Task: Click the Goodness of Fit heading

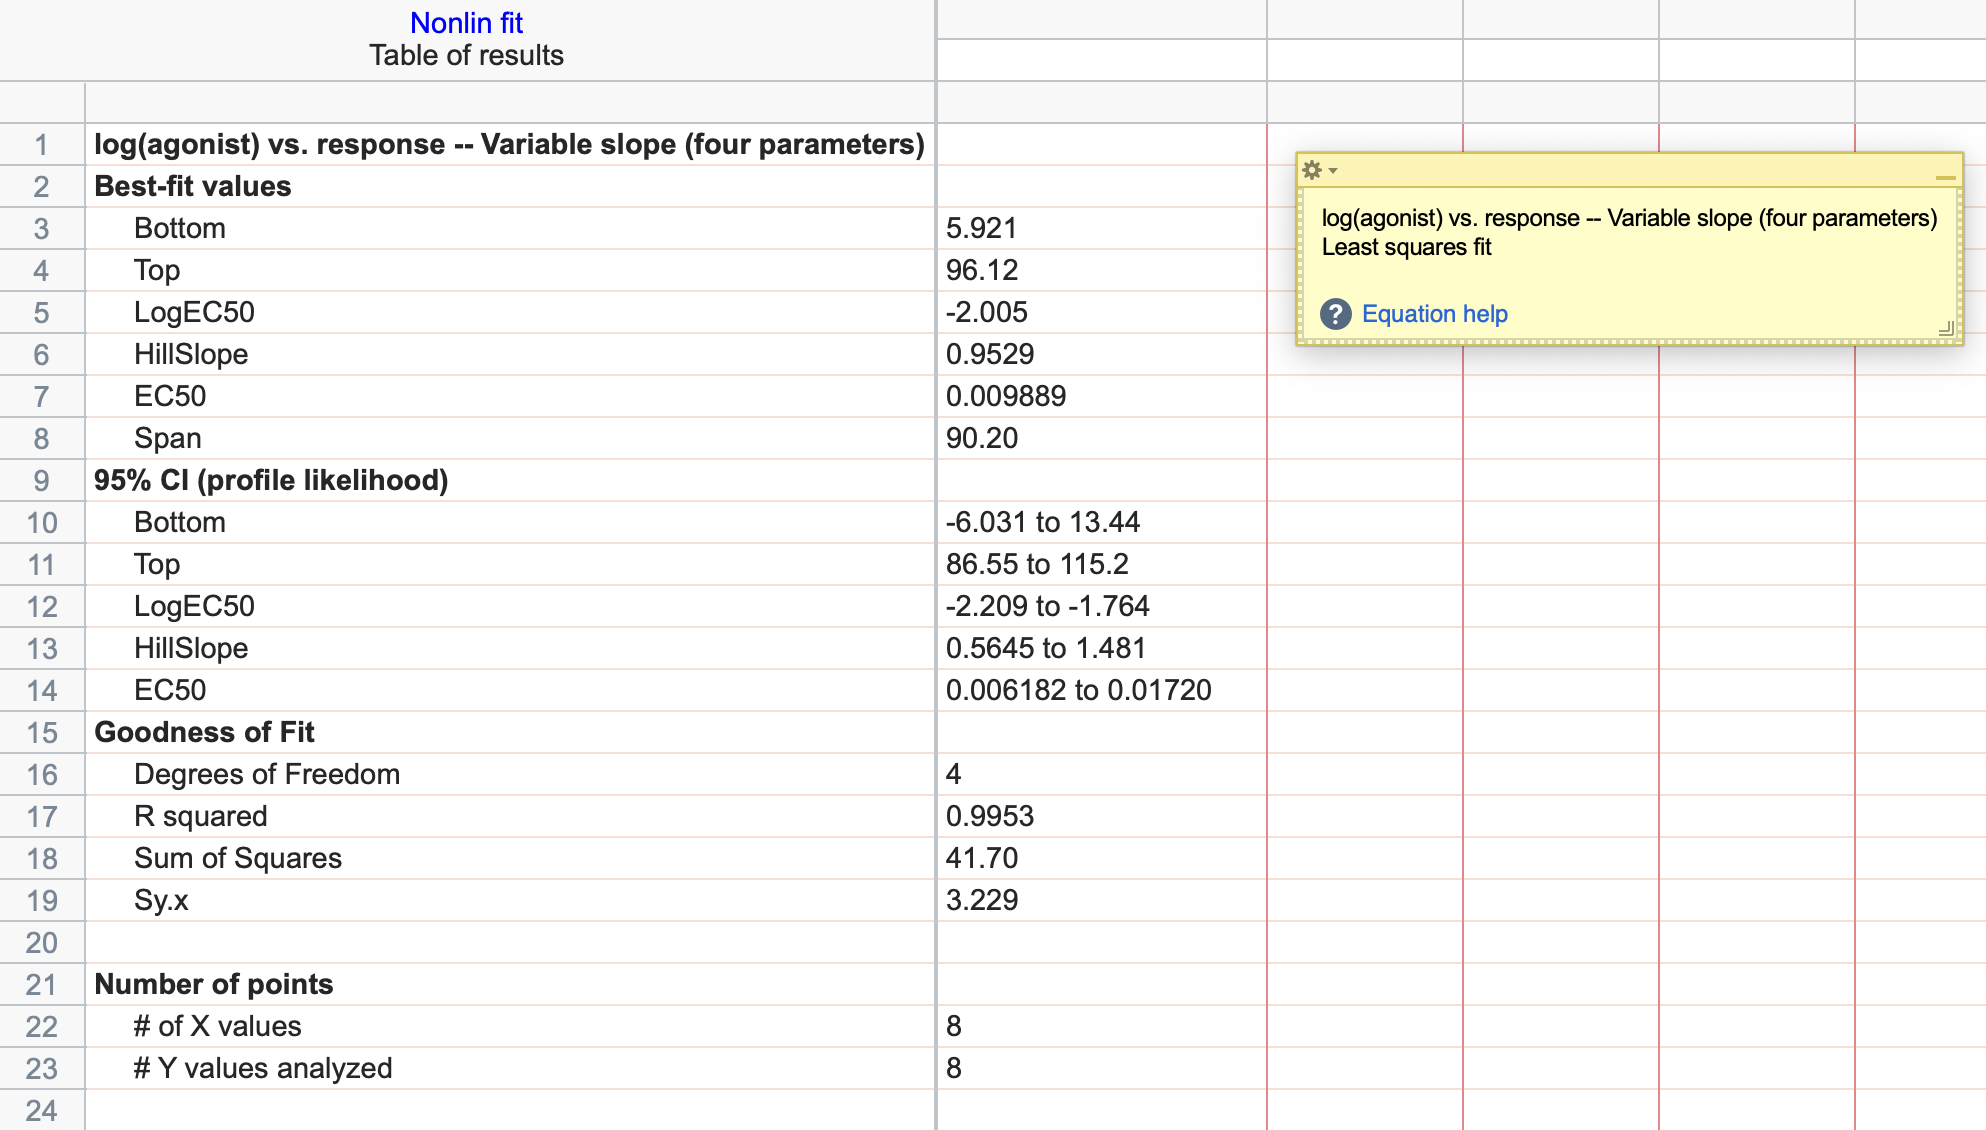Action: pos(204,732)
